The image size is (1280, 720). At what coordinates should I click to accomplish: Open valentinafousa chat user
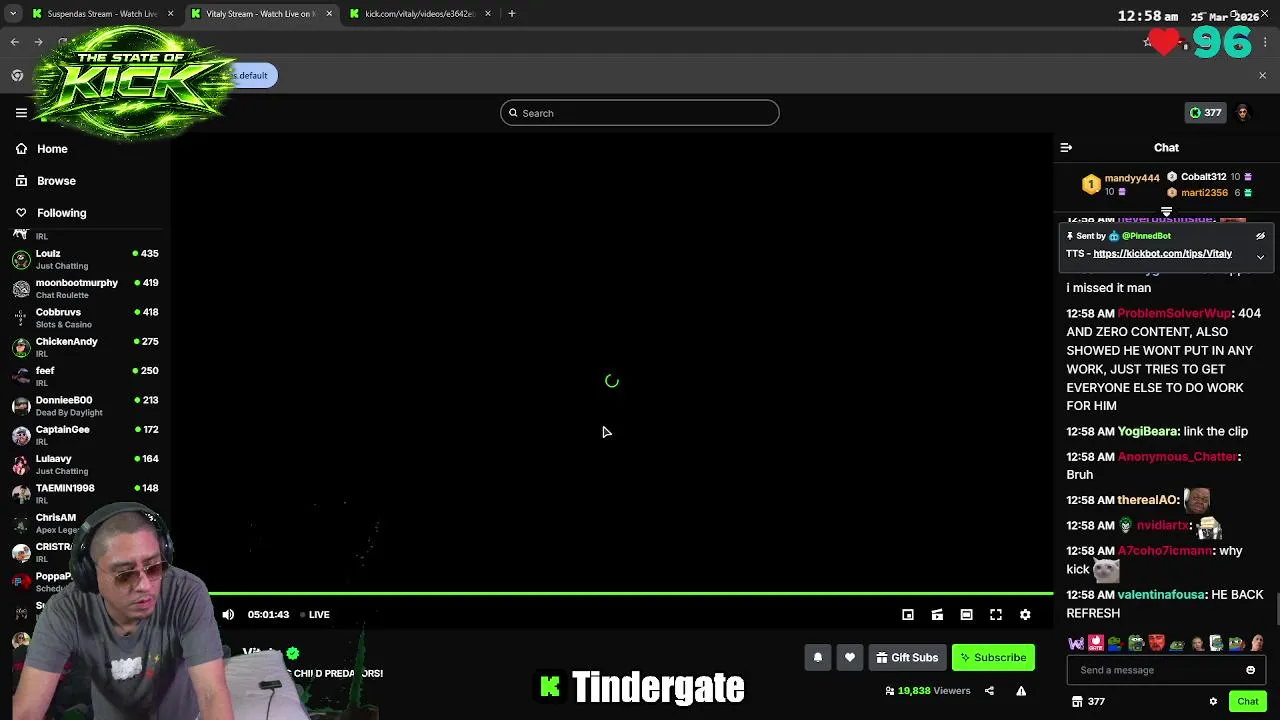click(1161, 595)
